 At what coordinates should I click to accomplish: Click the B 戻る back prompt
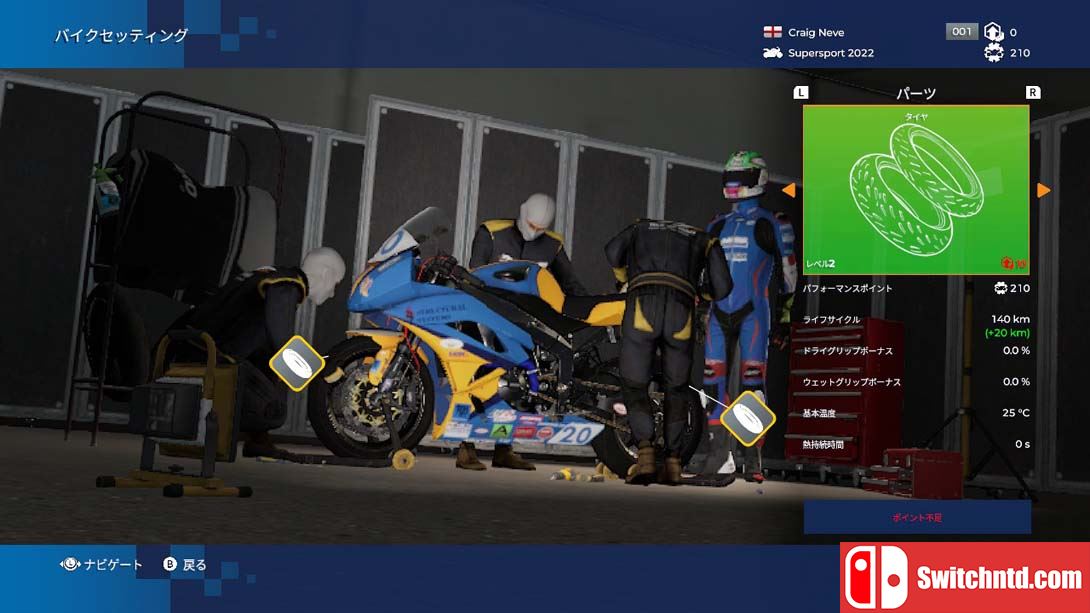185,564
